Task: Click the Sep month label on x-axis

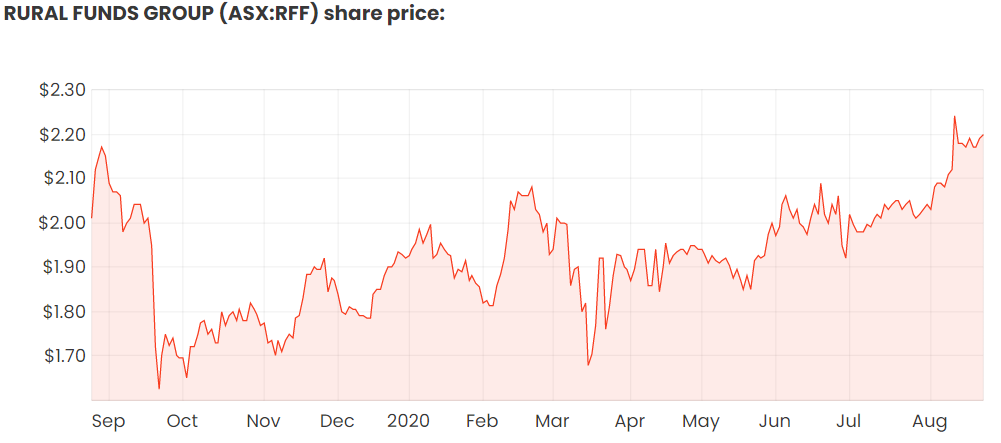Action: pos(108,421)
